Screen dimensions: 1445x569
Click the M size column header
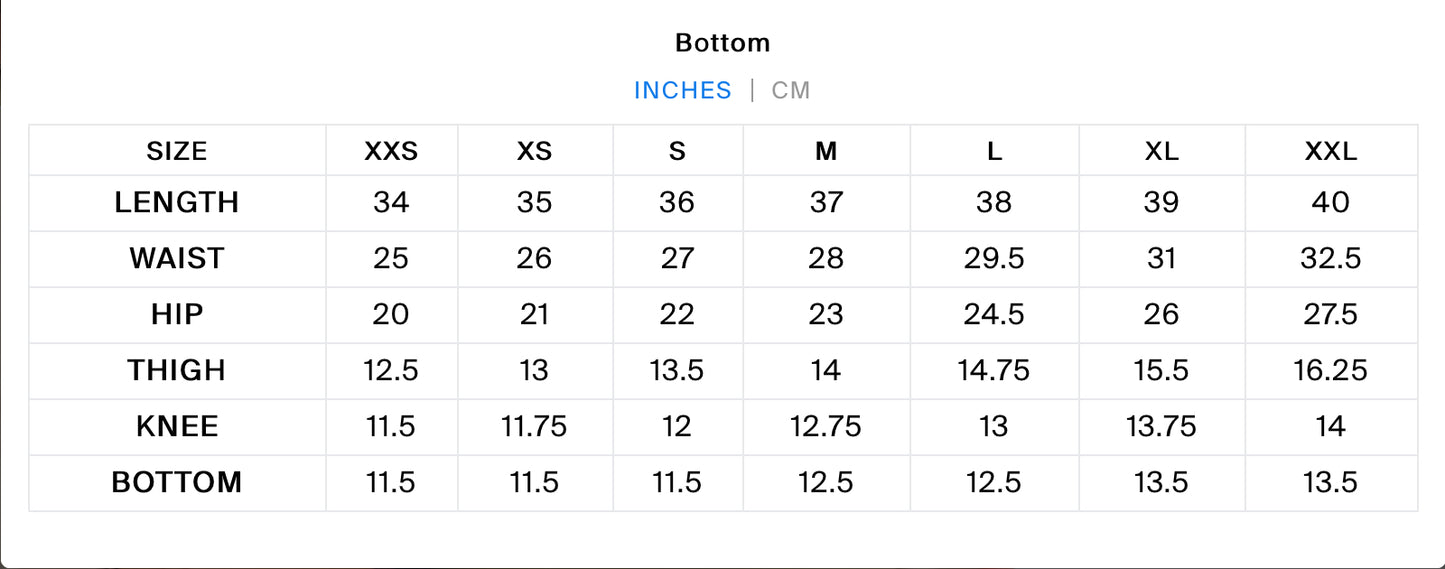(826, 152)
